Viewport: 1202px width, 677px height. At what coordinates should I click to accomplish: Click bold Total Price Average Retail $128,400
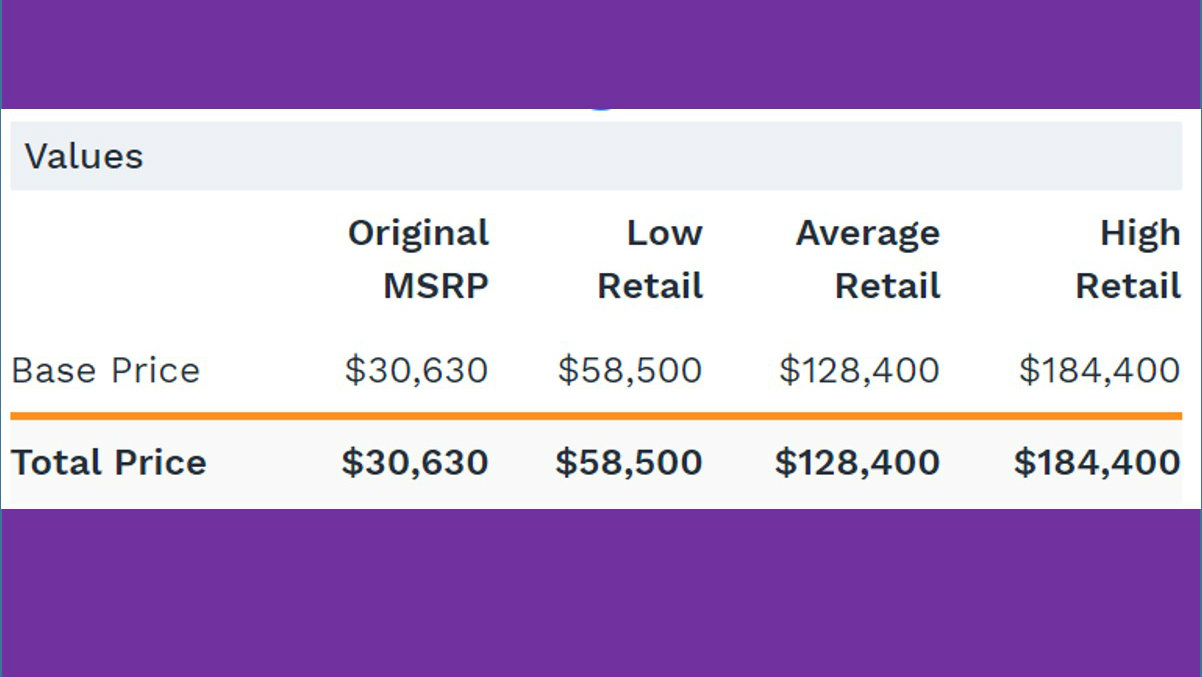(x=857, y=463)
